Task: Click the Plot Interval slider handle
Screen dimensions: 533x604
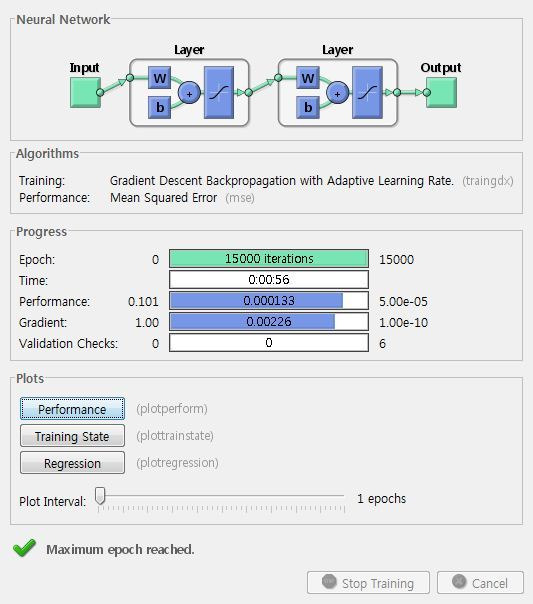Action: pyautogui.click(x=100, y=496)
